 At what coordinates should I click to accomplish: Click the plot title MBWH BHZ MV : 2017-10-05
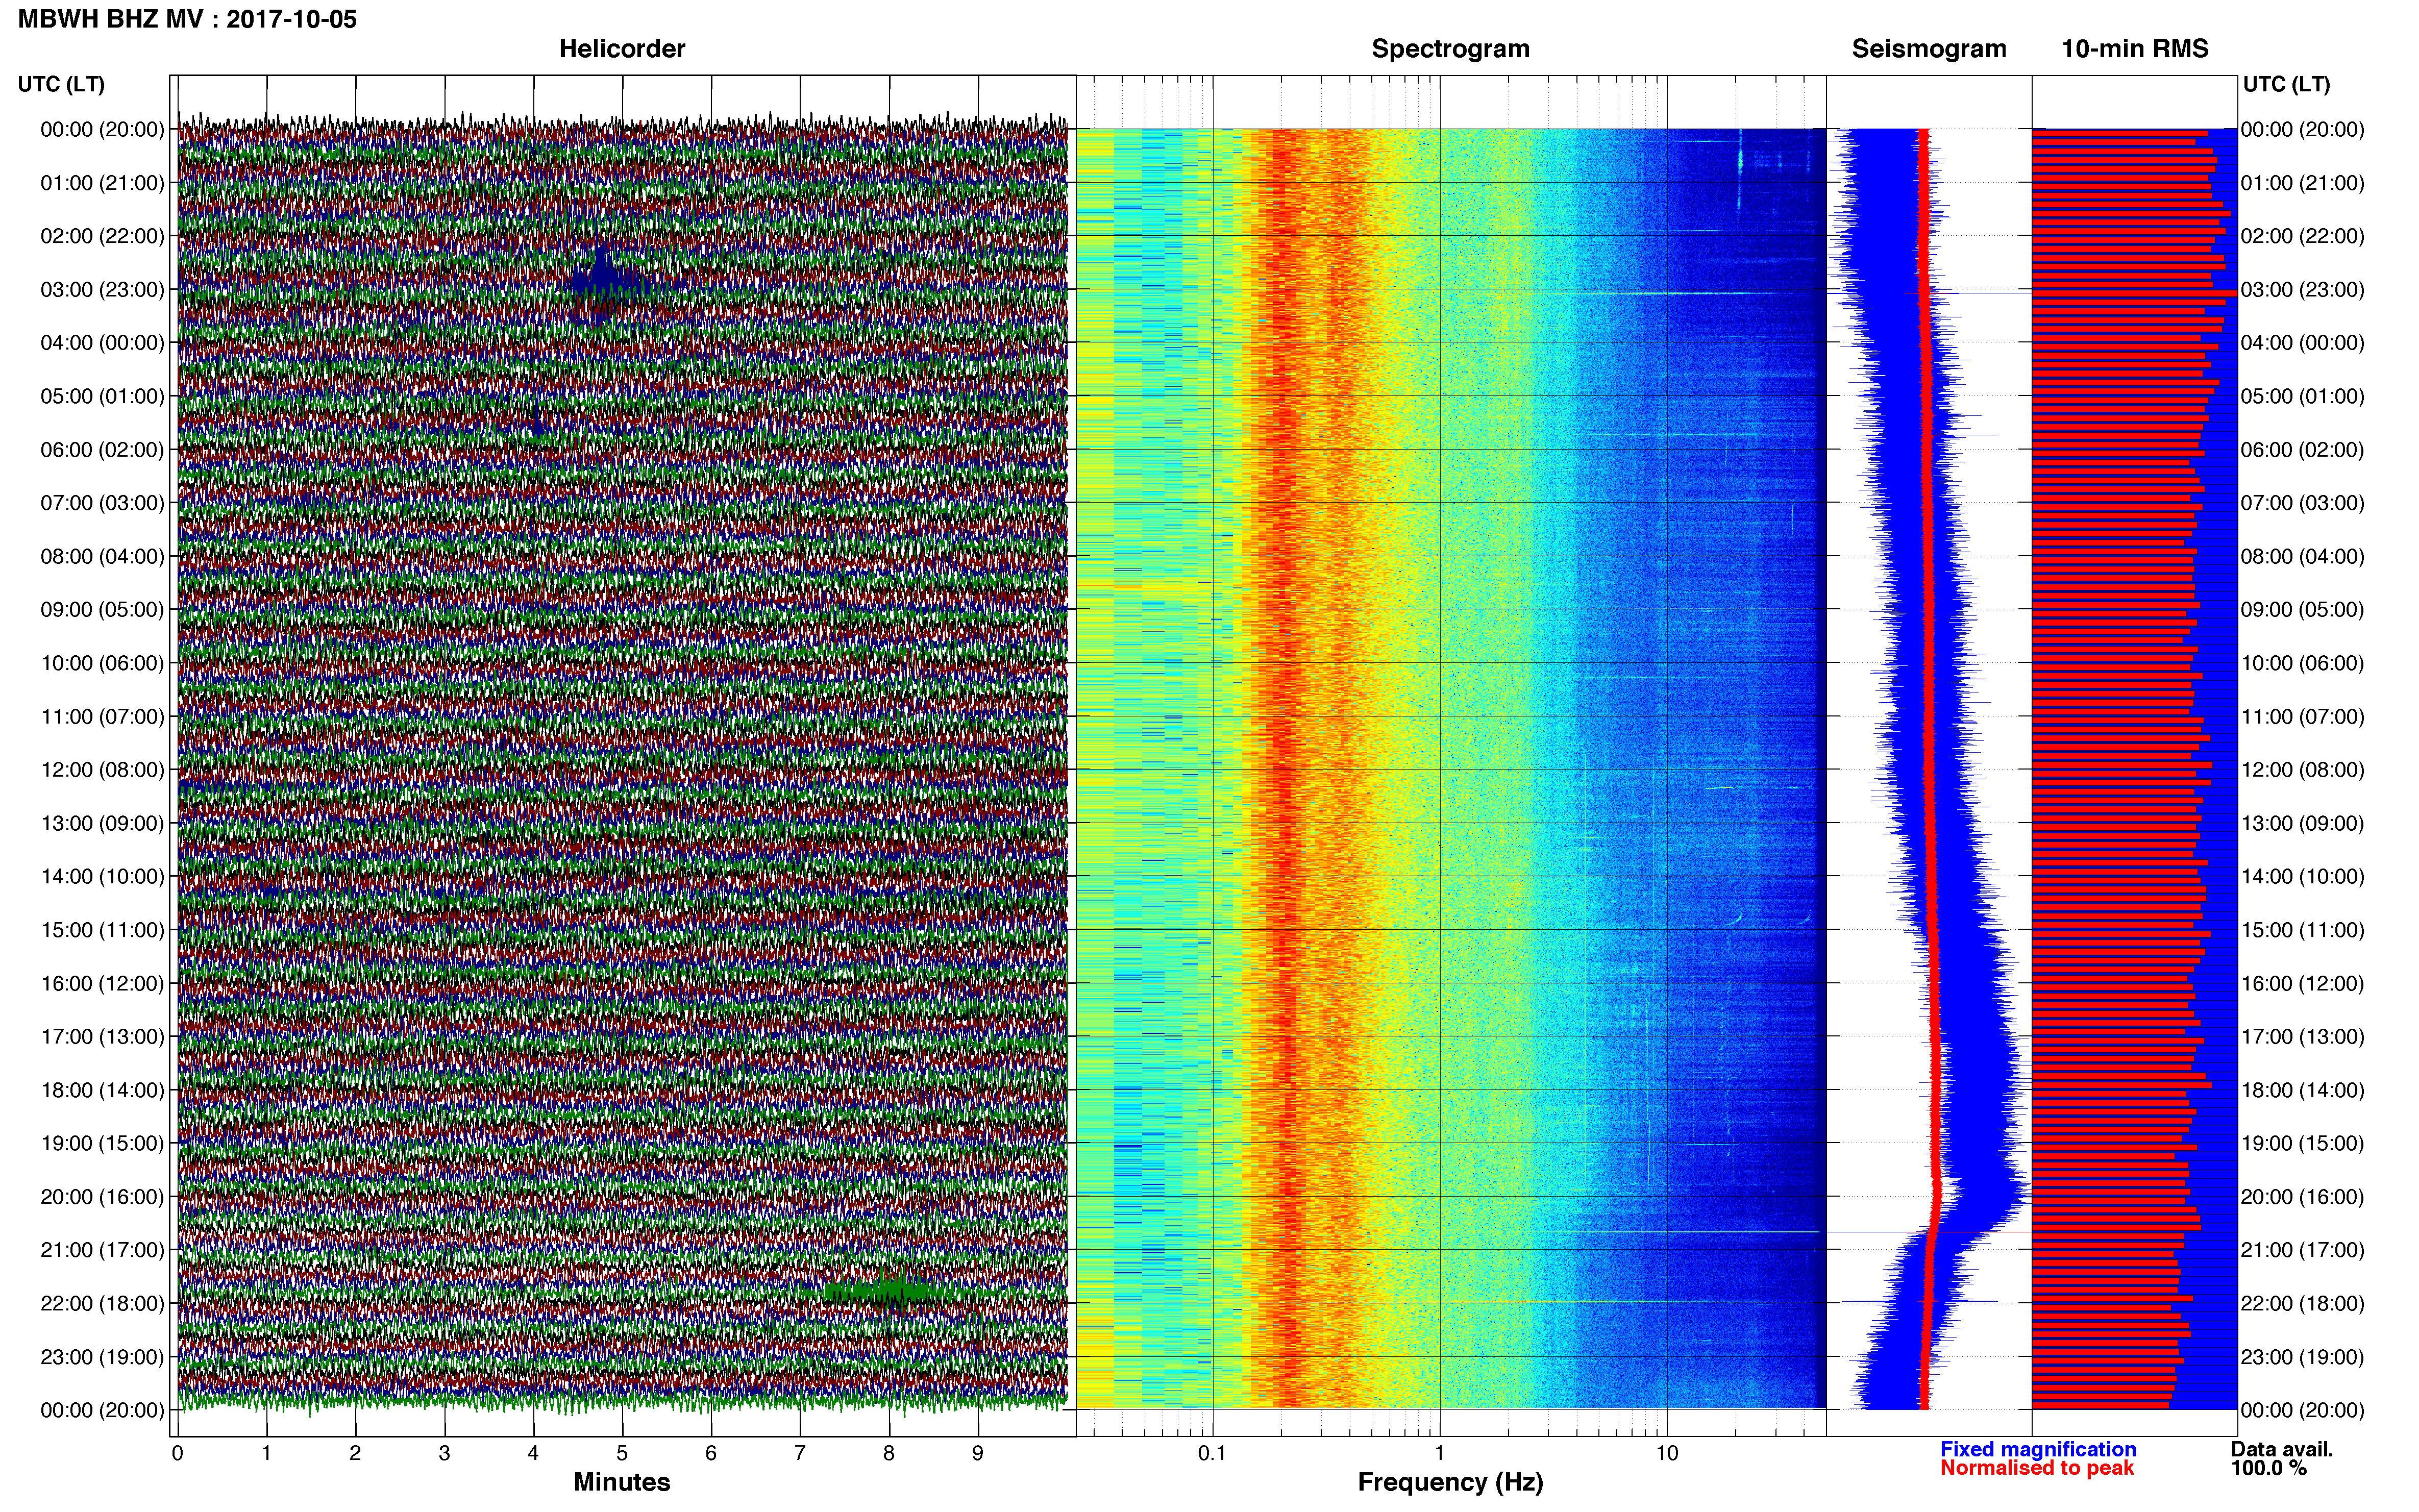pyautogui.click(x=187, y=19)
